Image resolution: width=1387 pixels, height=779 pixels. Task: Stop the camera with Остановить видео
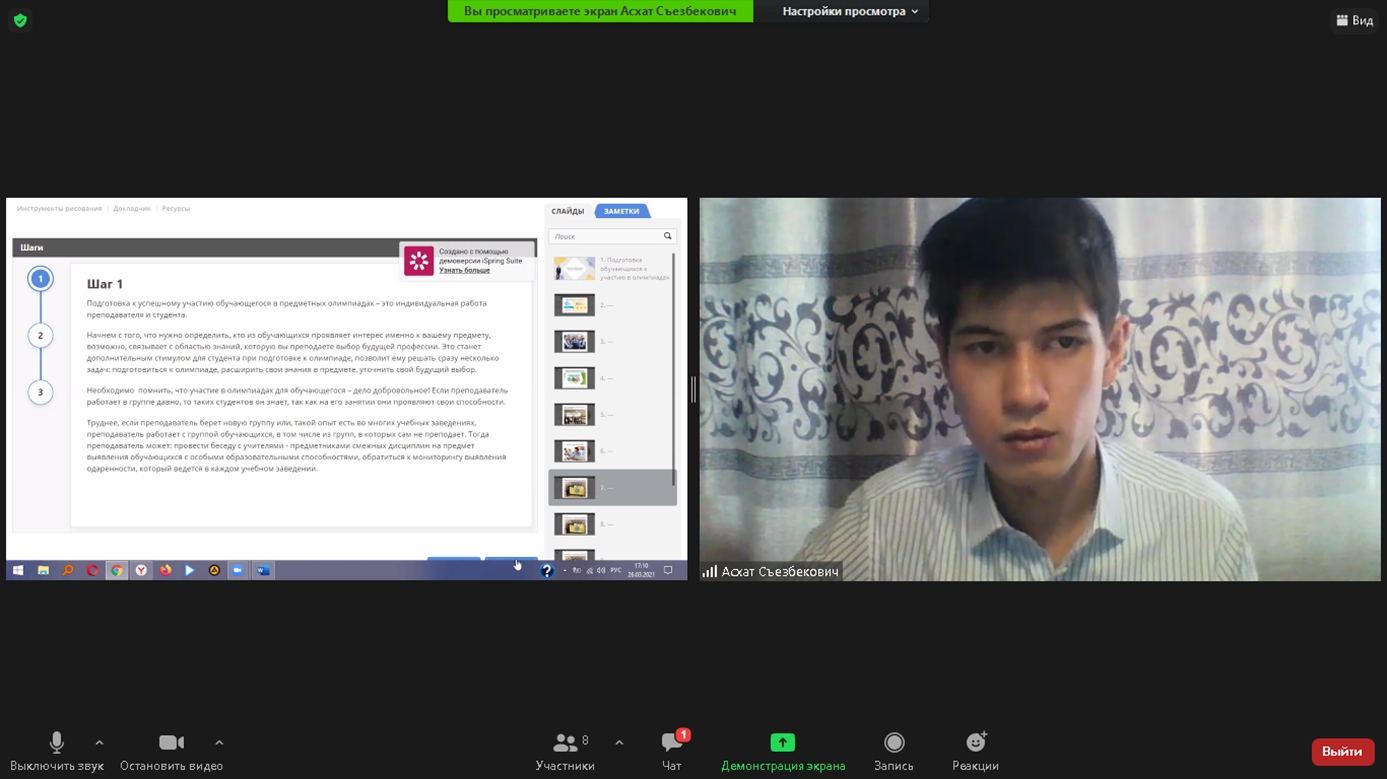pos(171,750)
